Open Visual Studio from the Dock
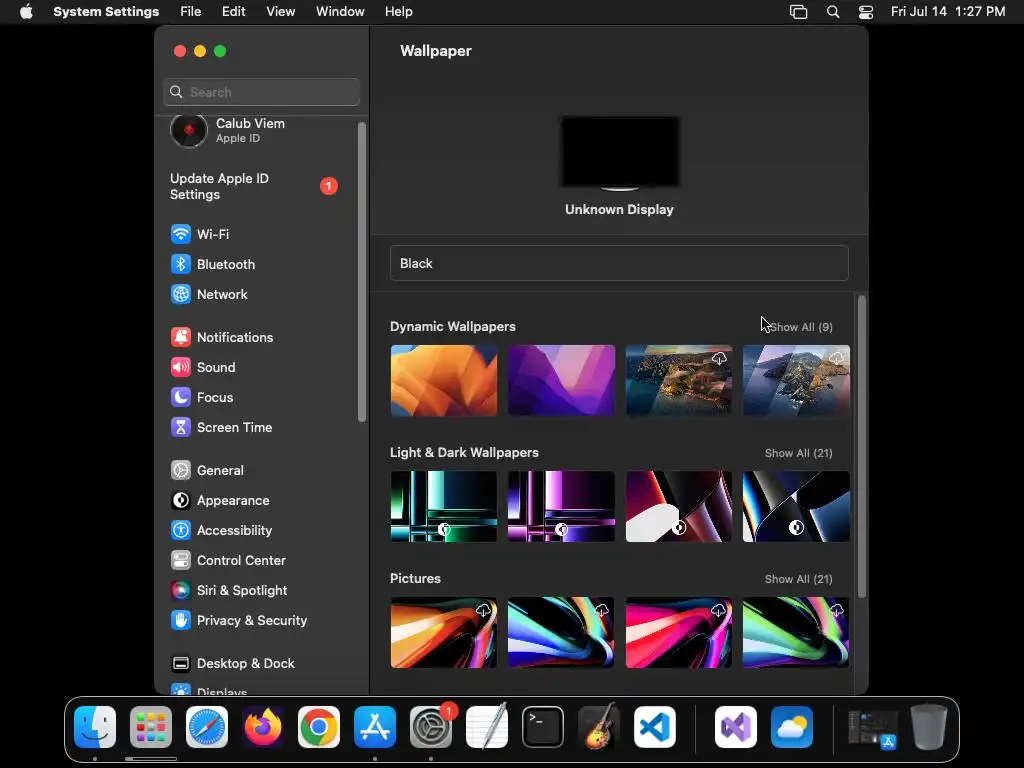Image resolution: width=1024 pixels, height=768 pixels. (736, 727)
